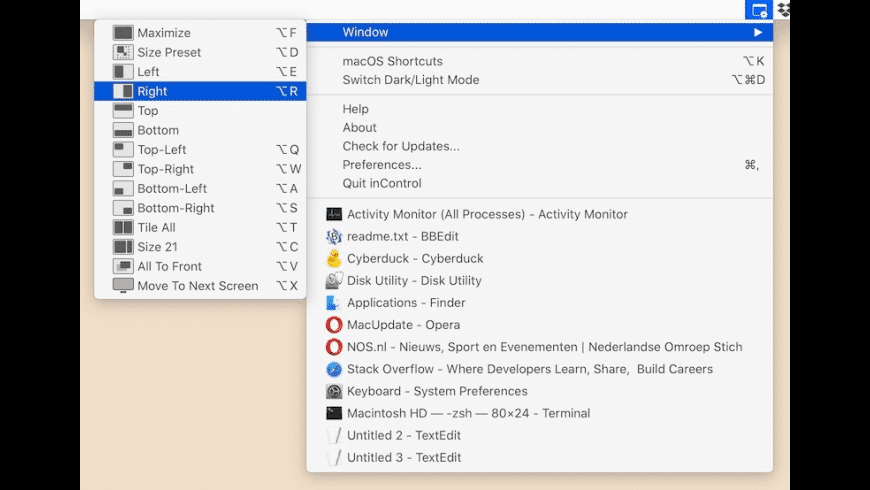Viewport: 870px width, 490px height.
Task: Switch to the Terminal zsh window
Action: [x=468, y=413]
